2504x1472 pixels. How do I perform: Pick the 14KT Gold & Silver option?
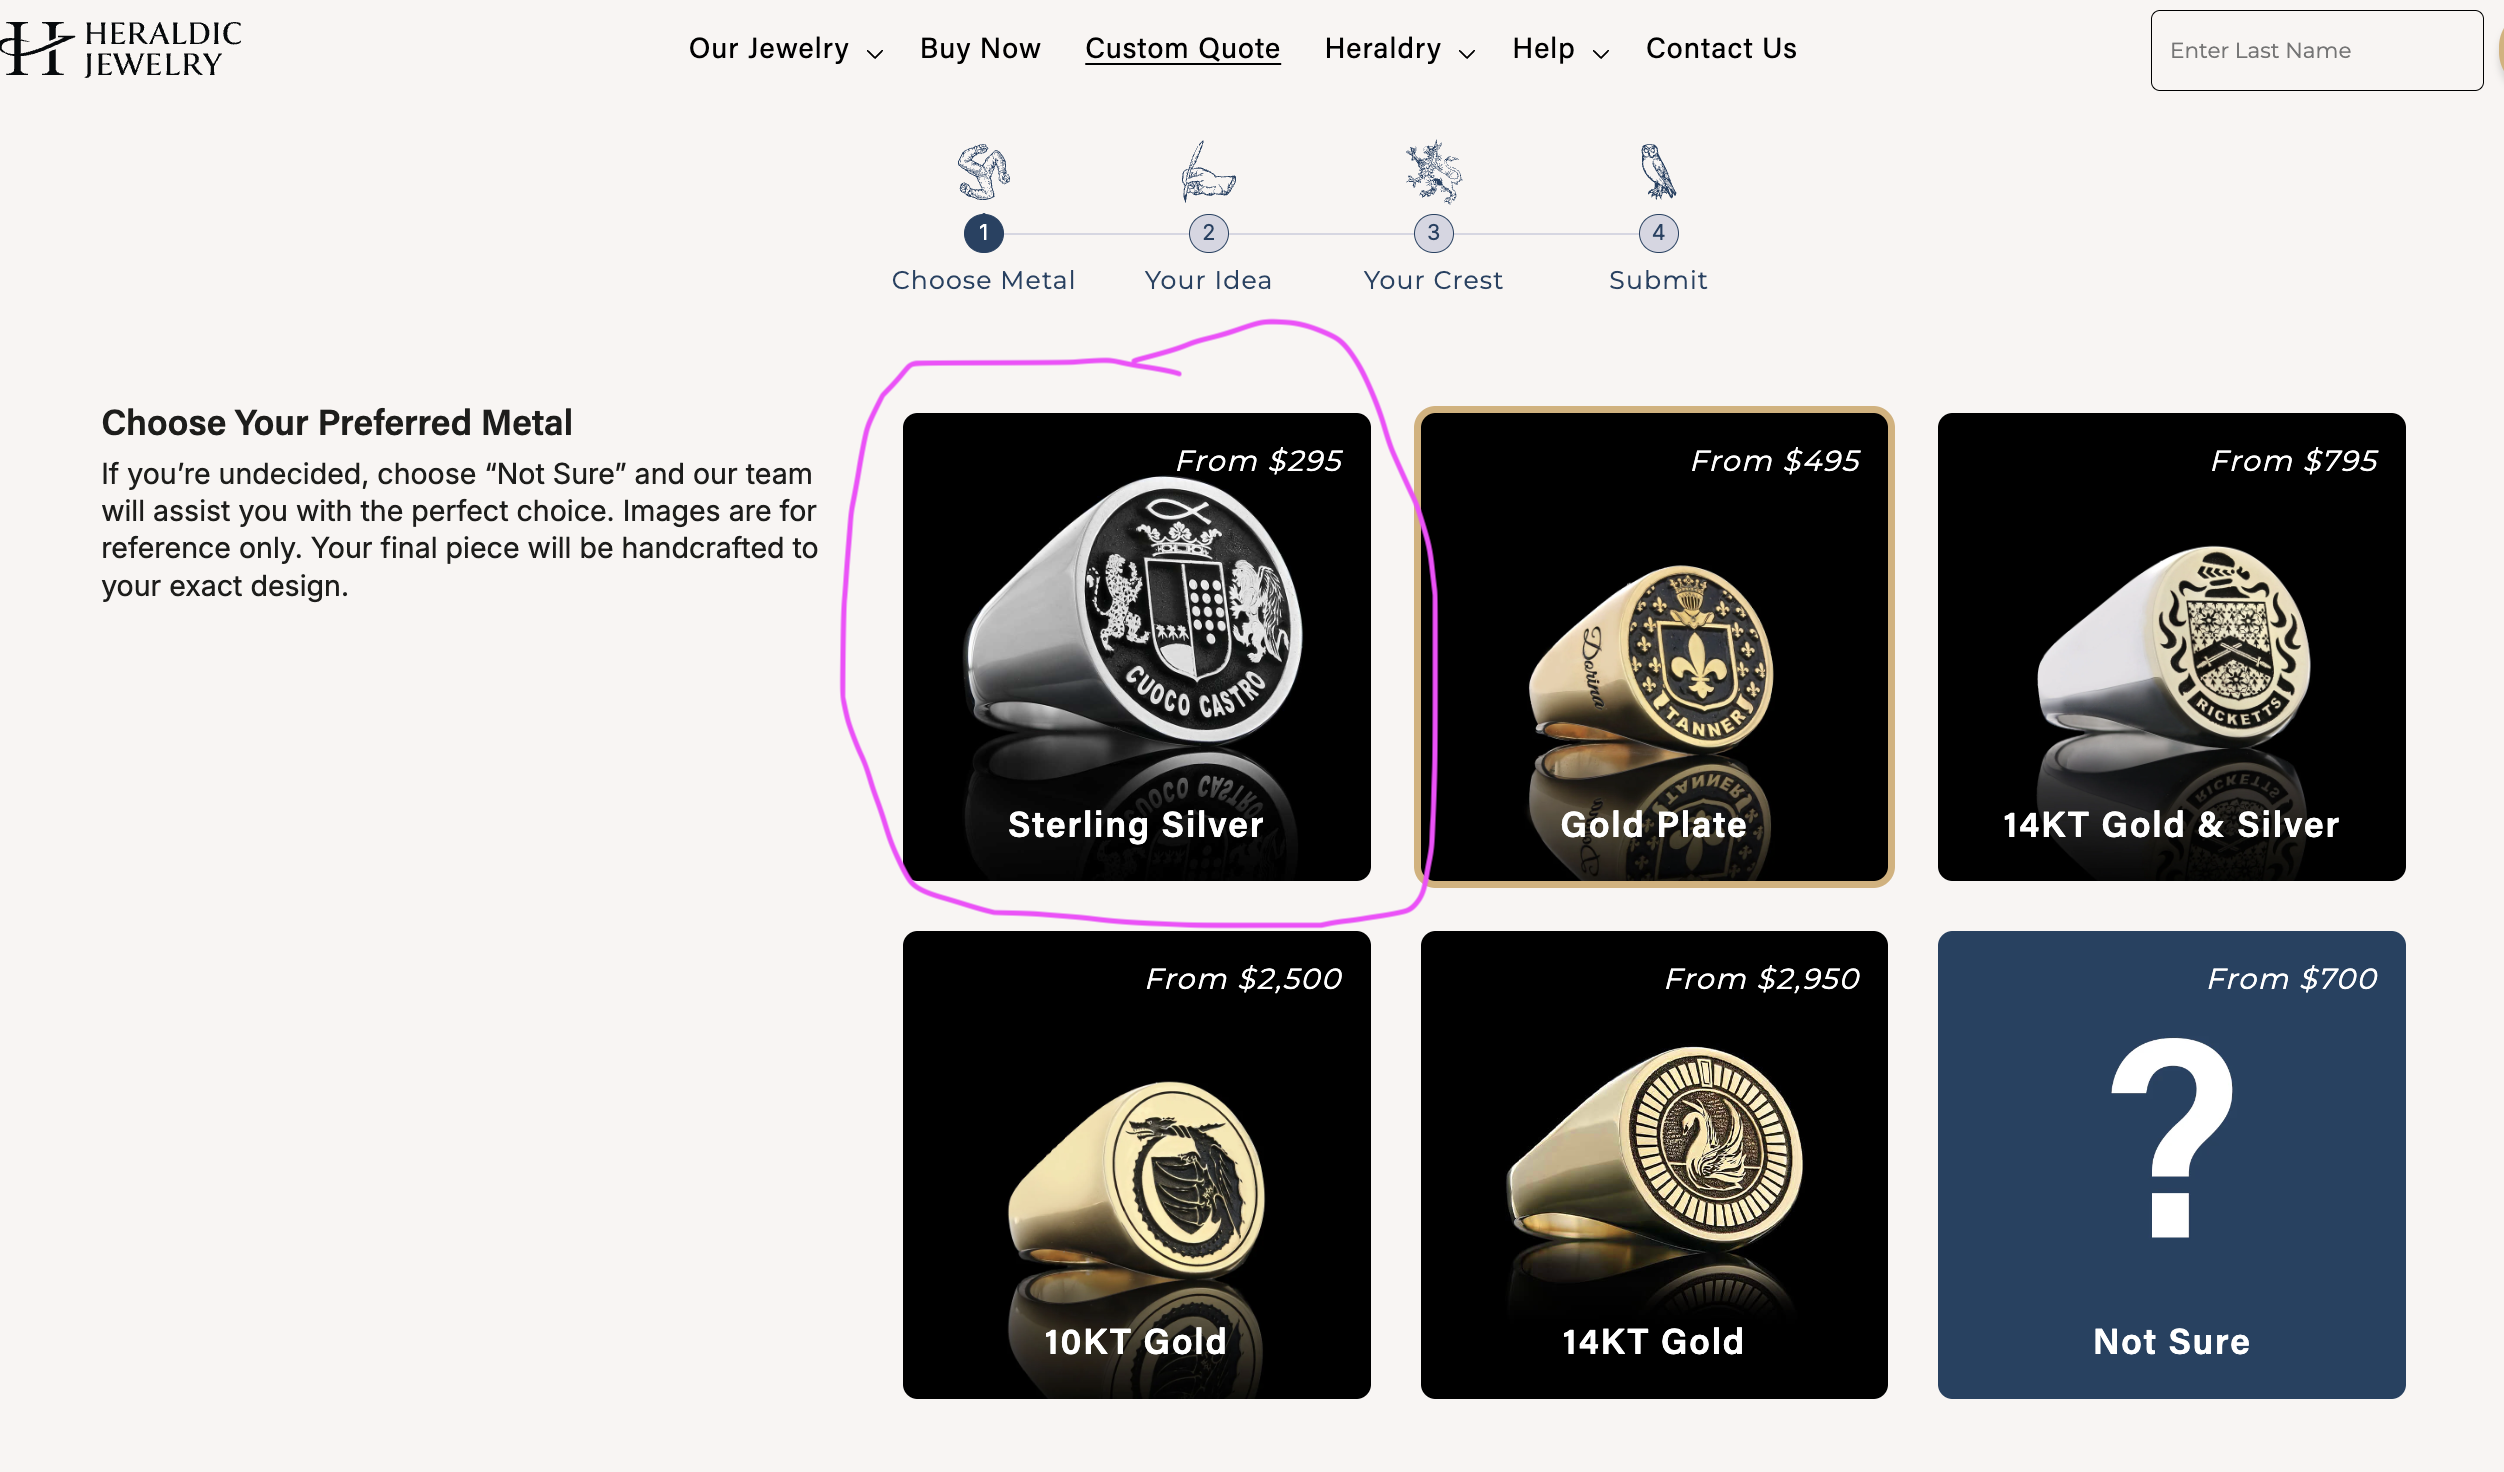coord(2171,647)
